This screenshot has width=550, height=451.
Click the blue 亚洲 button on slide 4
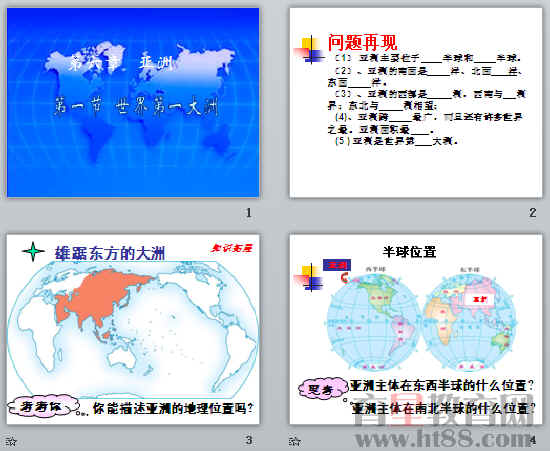pyautogui.click(x=337, y=265)
